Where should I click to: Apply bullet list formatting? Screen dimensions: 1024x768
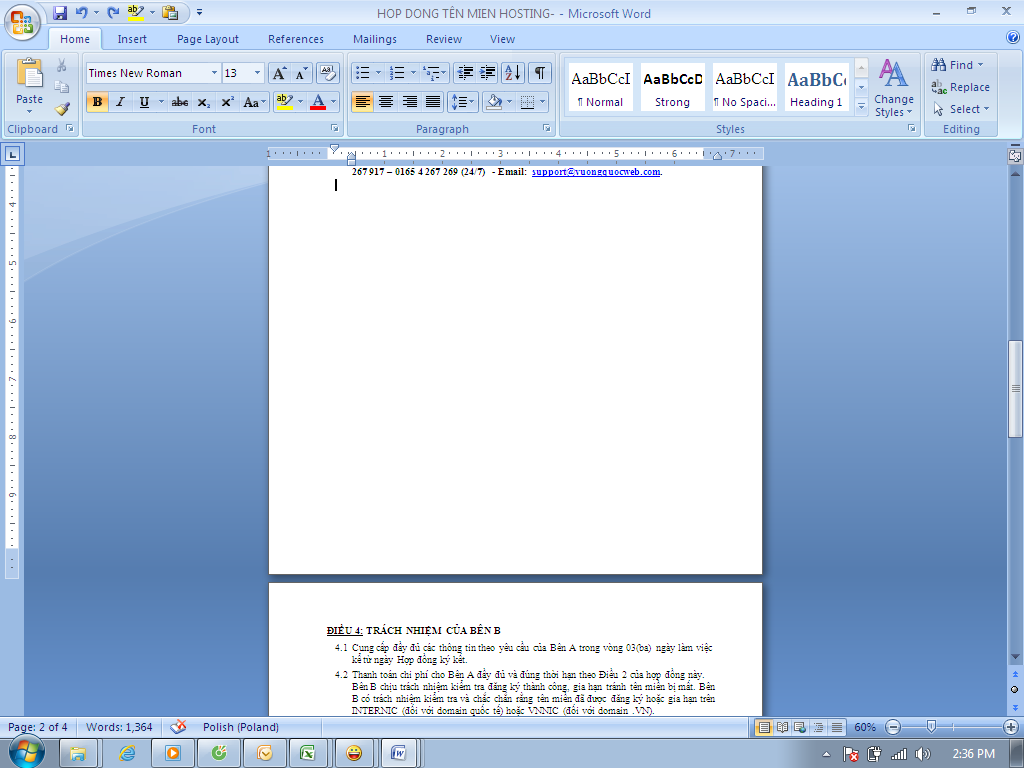(363, 73)
